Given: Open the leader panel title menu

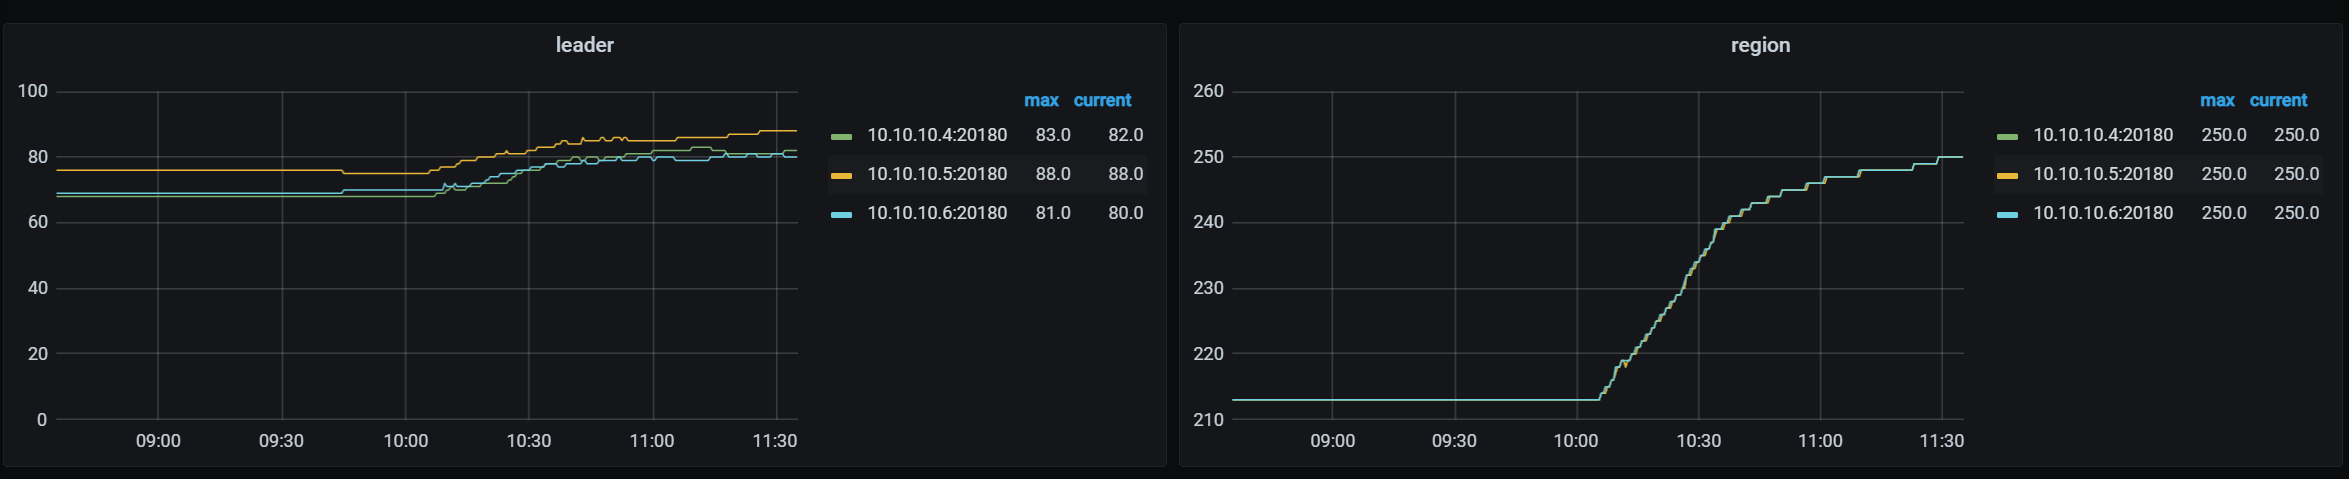Looking at the screenshot, I should click(585, 45).
